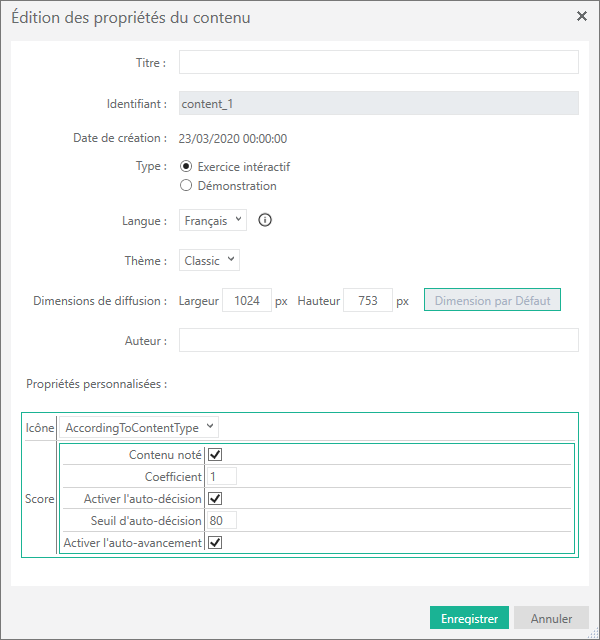
Task: Select the Exercice intéractif radio button
Action: pos(186,167)
